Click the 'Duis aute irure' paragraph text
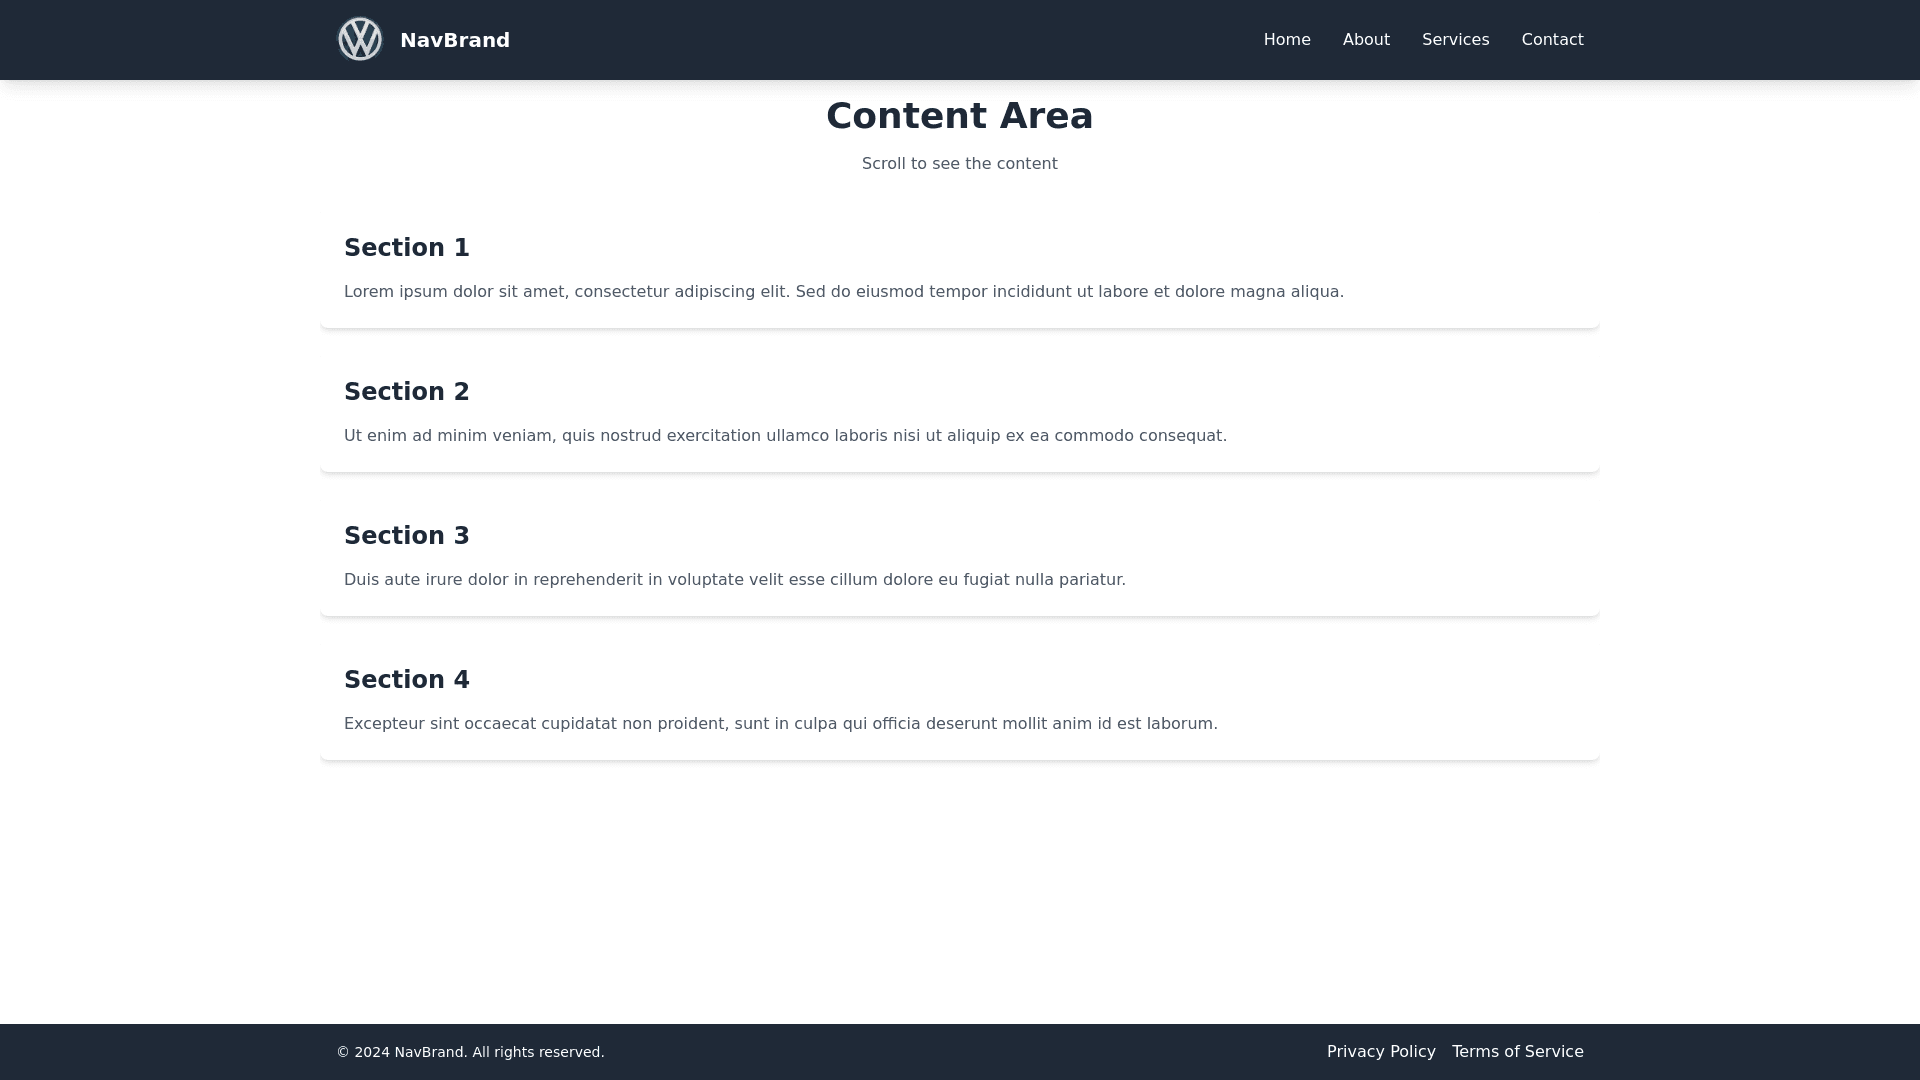This screenshot has width=1920, height=1080. point(735,580)
